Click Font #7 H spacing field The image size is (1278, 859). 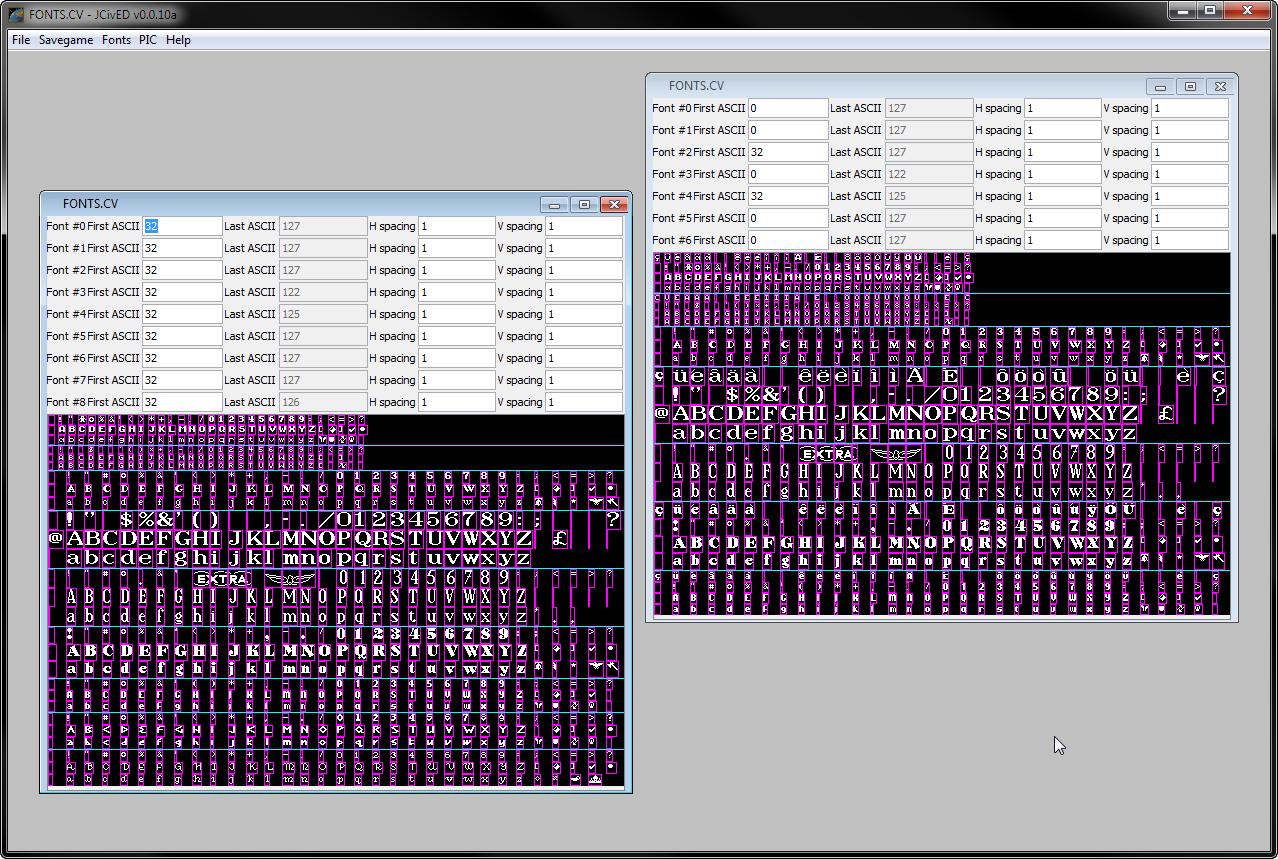tap(456, 380)
